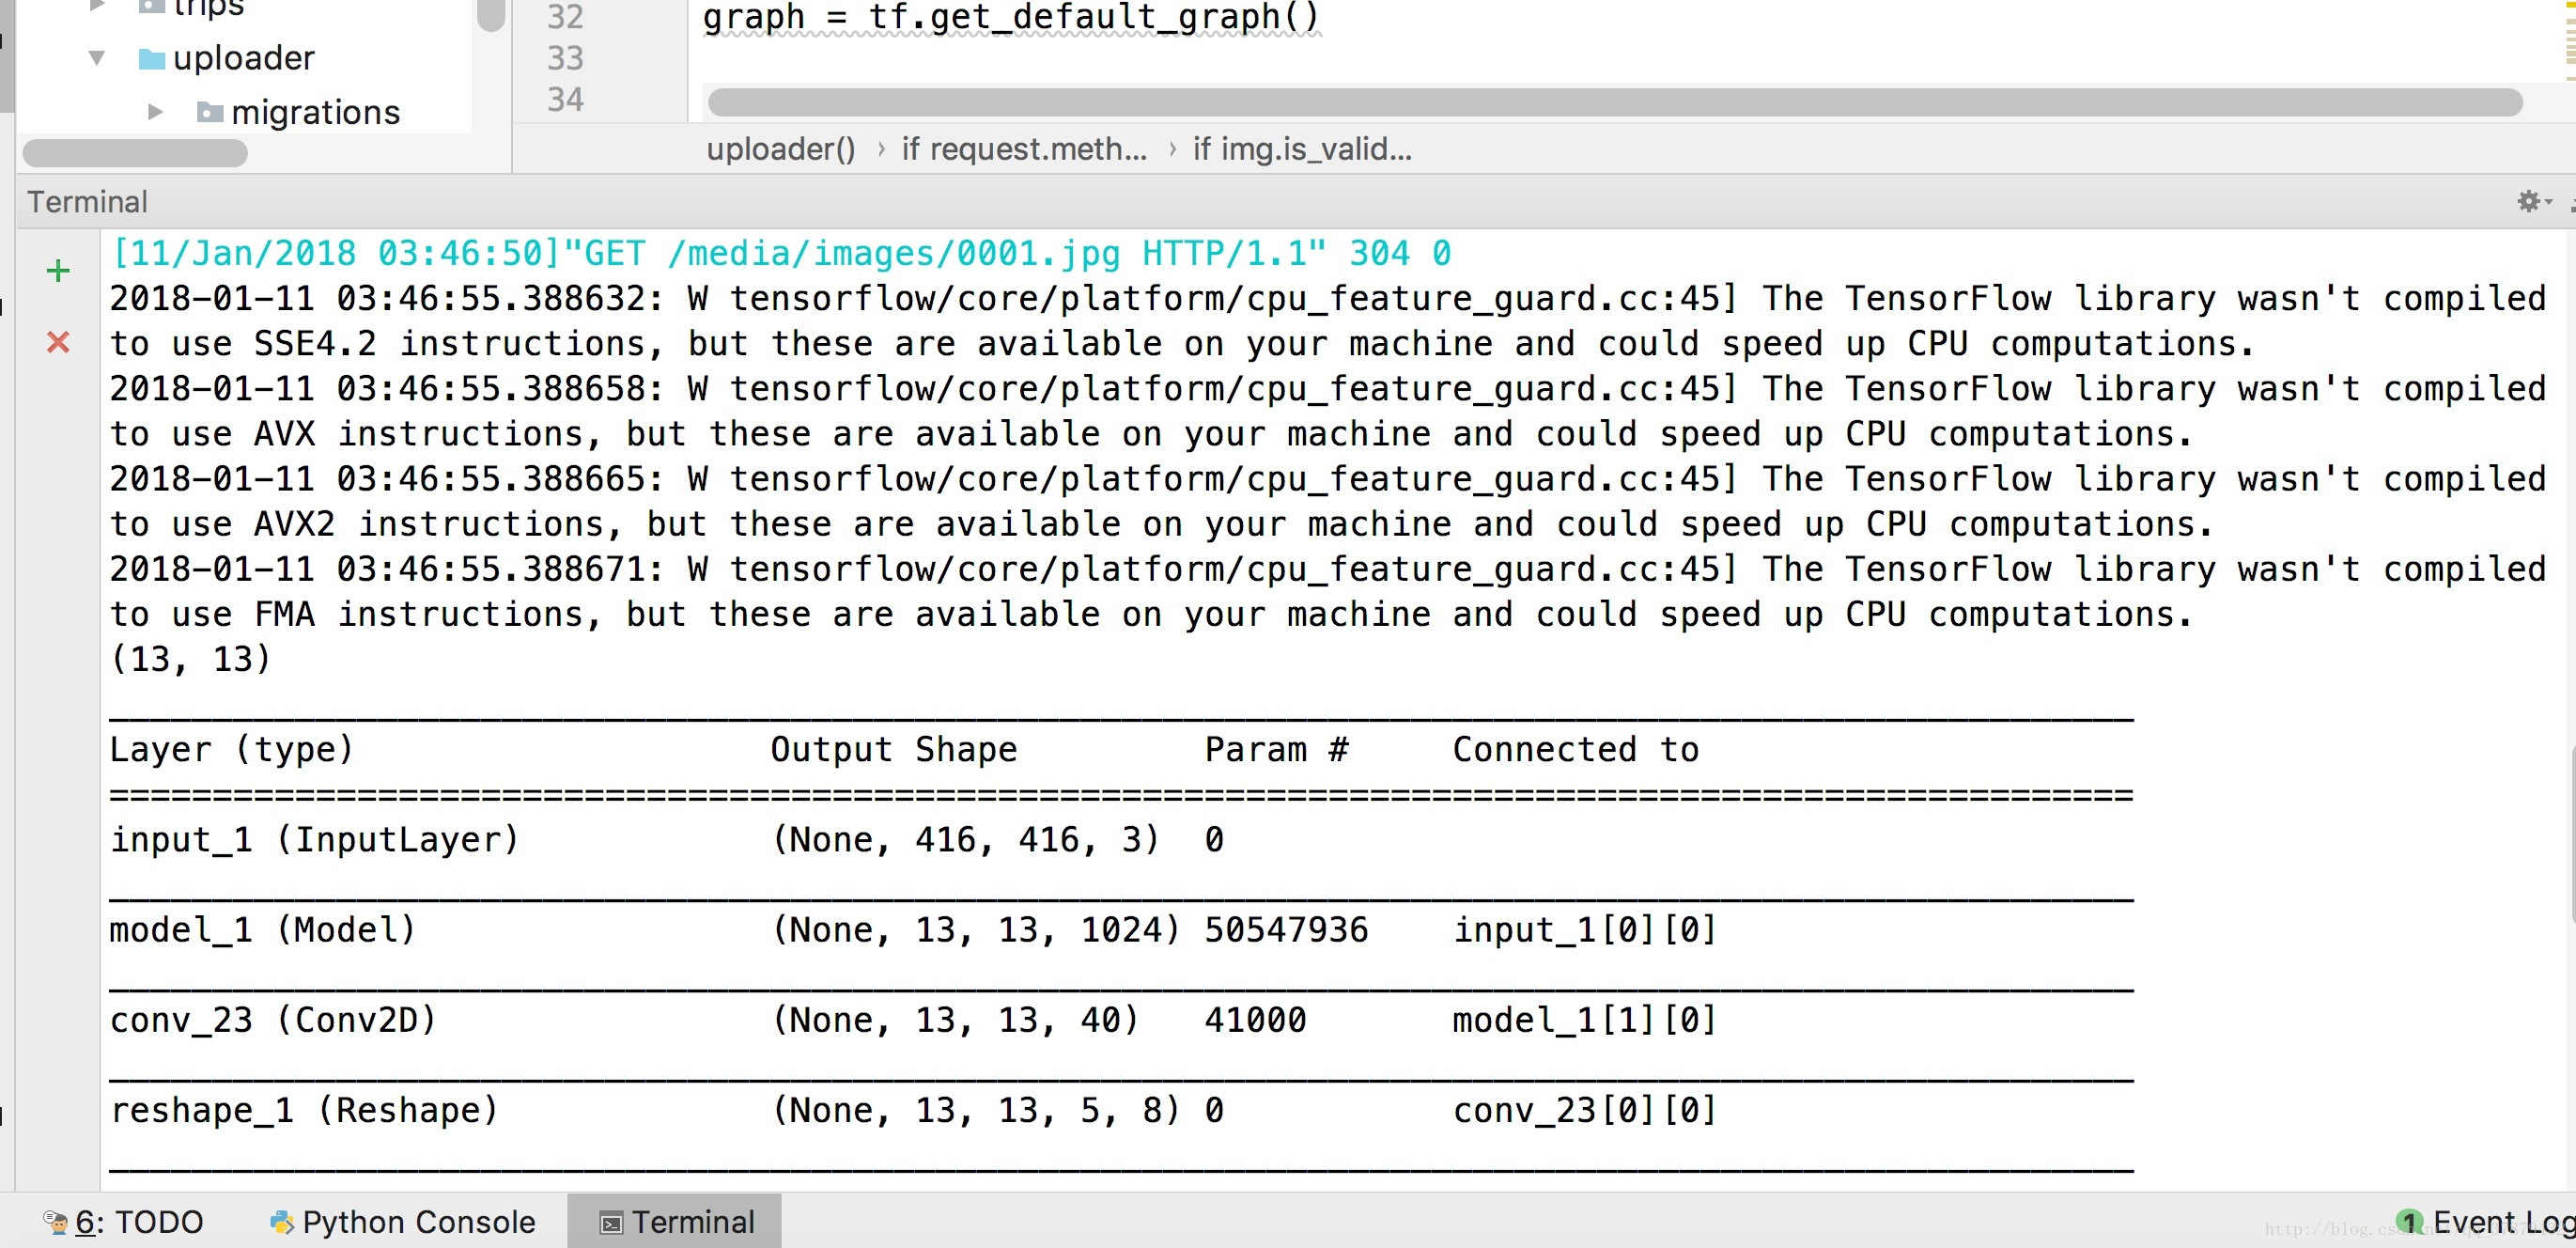Click the project tree vertical scrollbar thumb
2576x1248 pixels.
click(x=491, y=14)
